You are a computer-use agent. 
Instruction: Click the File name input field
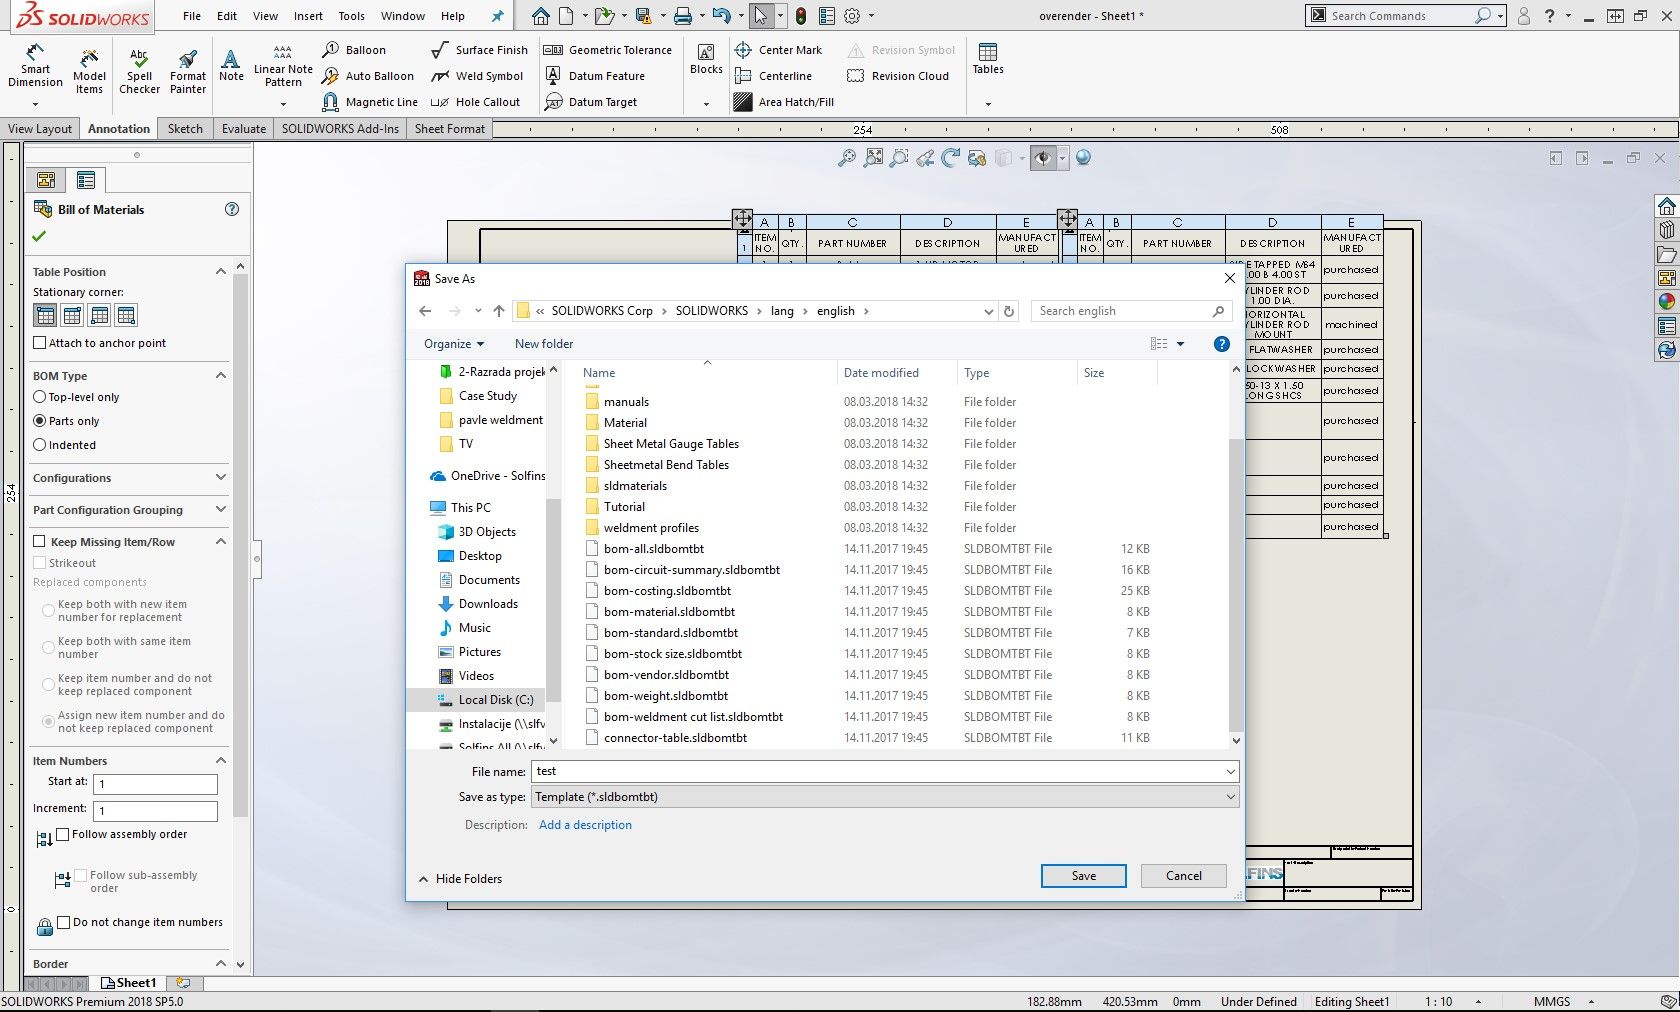pos(880,771)
